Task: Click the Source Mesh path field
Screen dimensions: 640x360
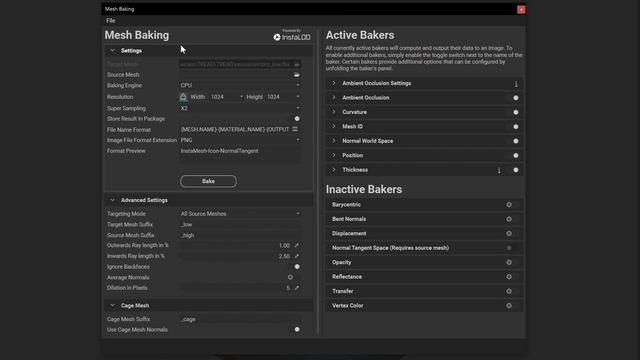Action: tap(236, 75)
